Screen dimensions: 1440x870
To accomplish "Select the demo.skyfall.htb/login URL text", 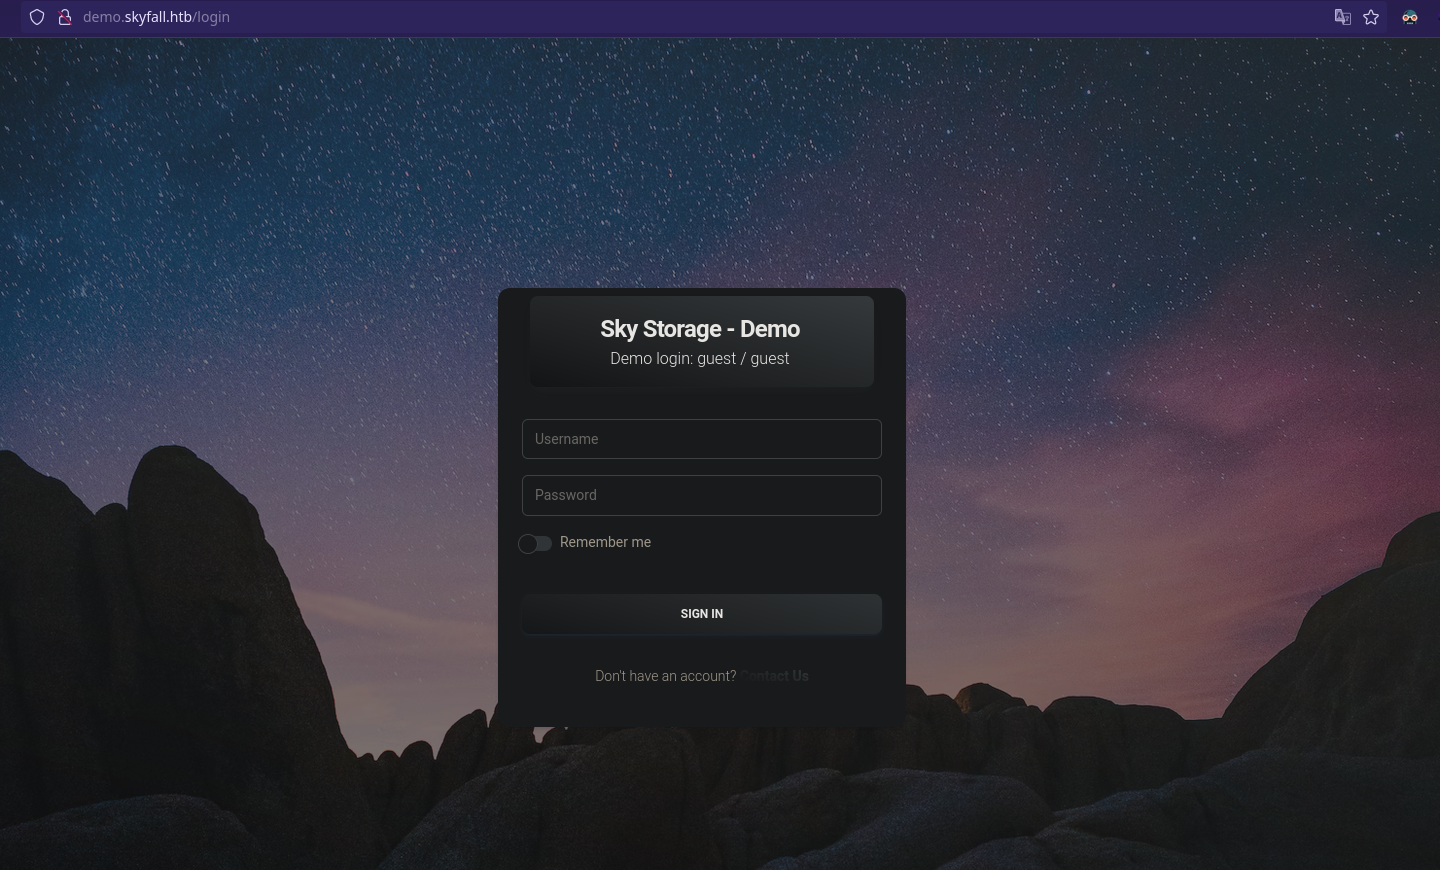I will [x=156, y=17].
